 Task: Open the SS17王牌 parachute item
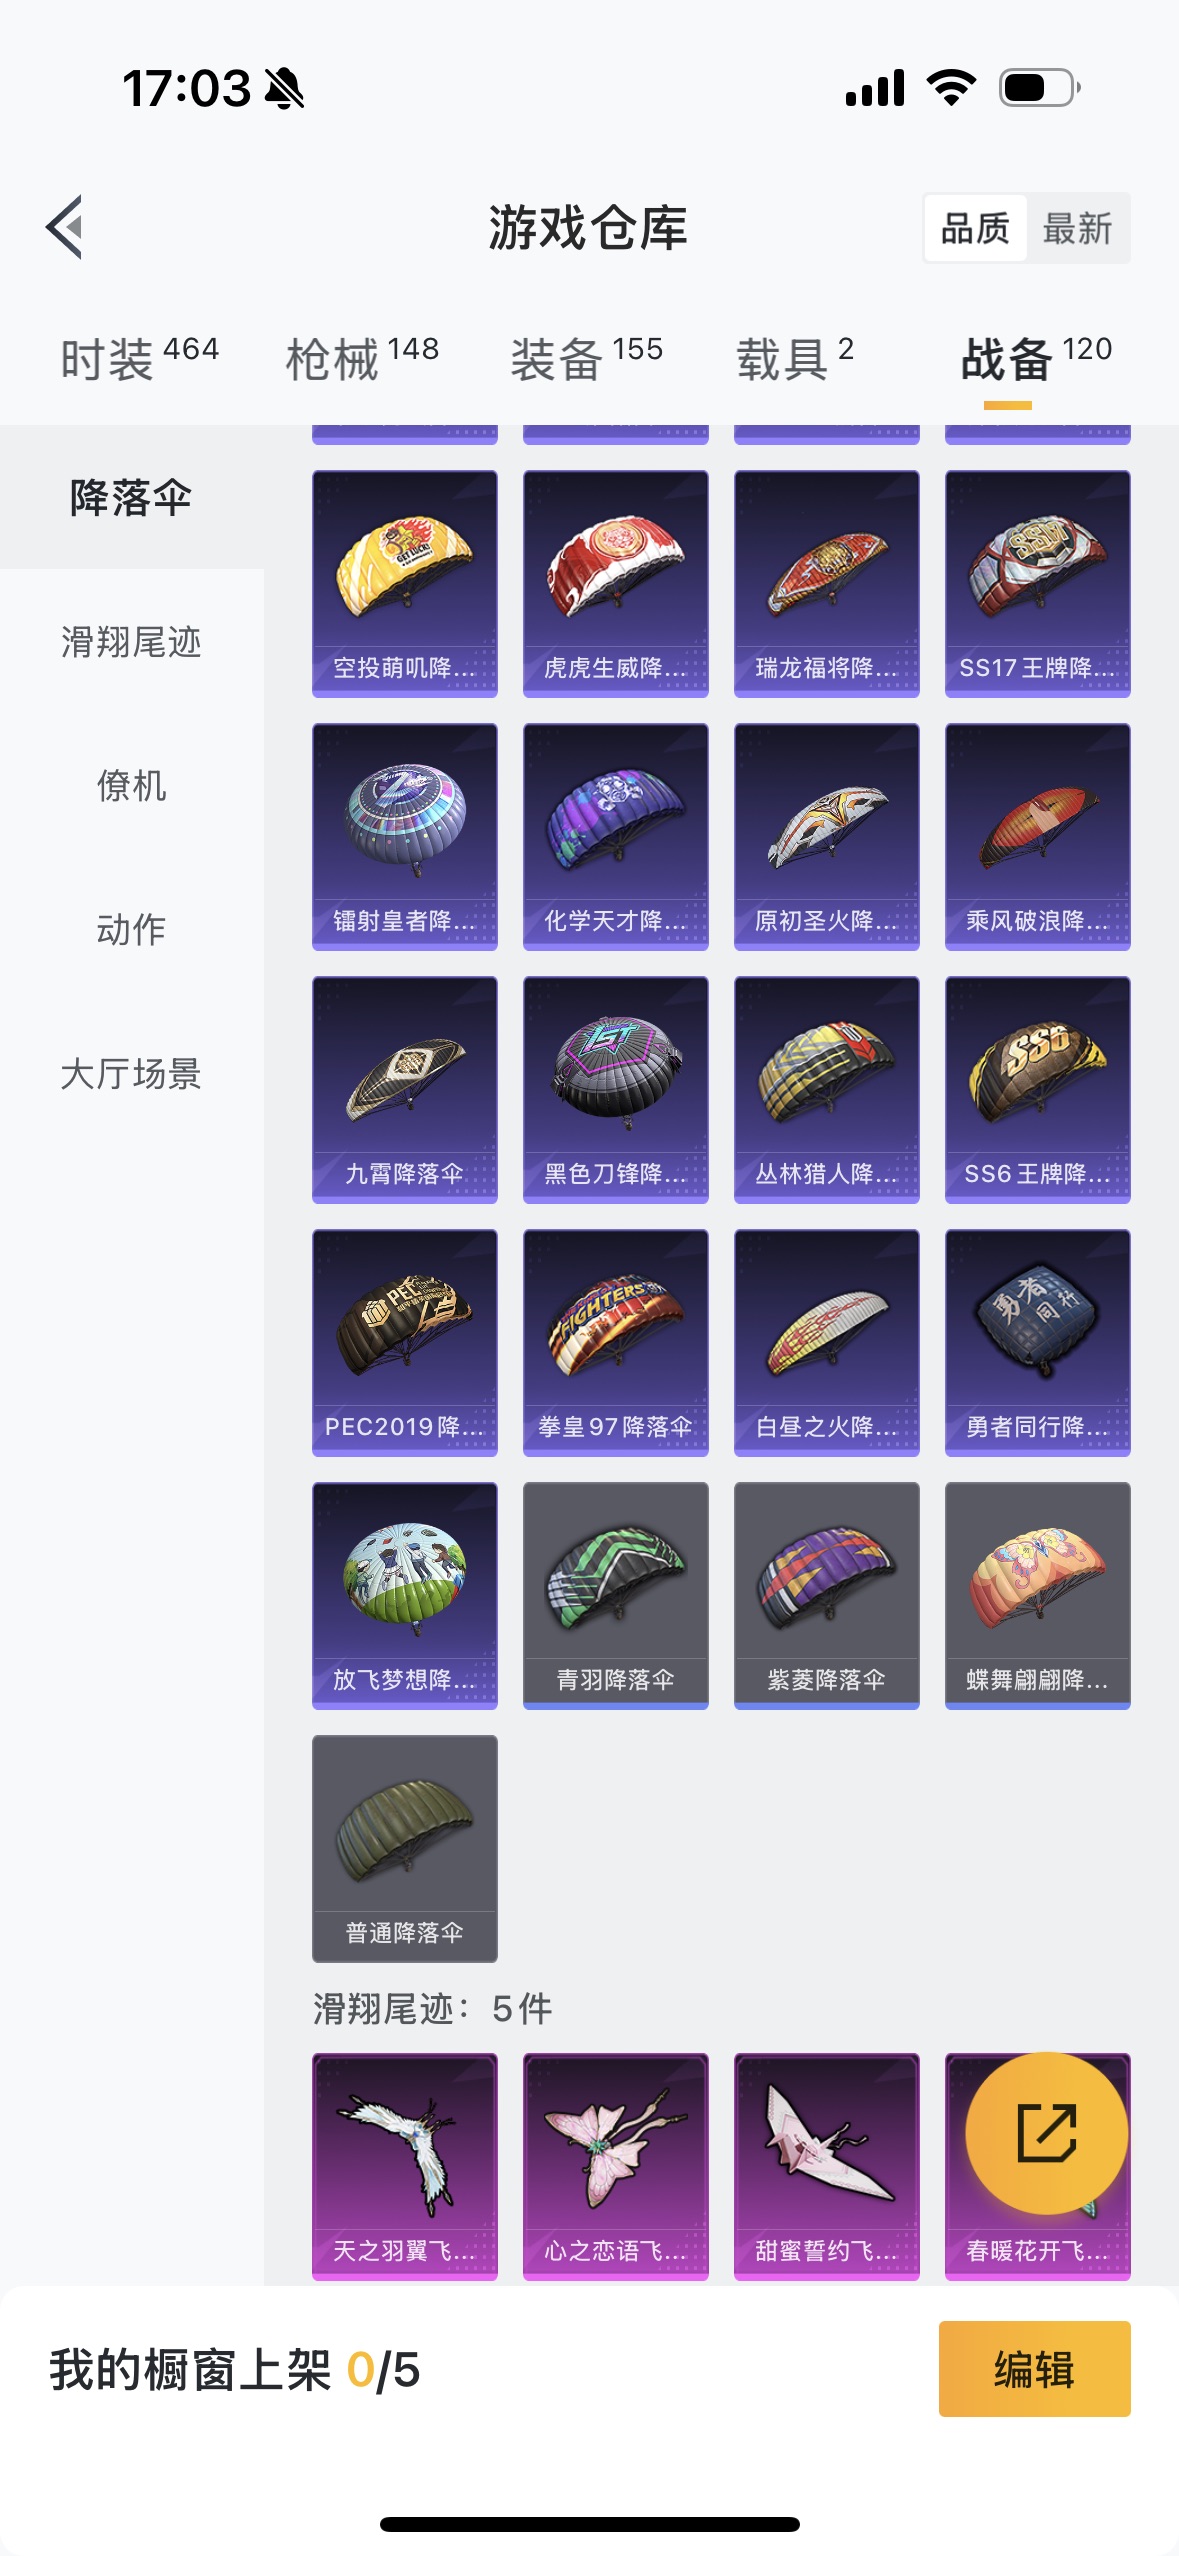pos(1038,583)
